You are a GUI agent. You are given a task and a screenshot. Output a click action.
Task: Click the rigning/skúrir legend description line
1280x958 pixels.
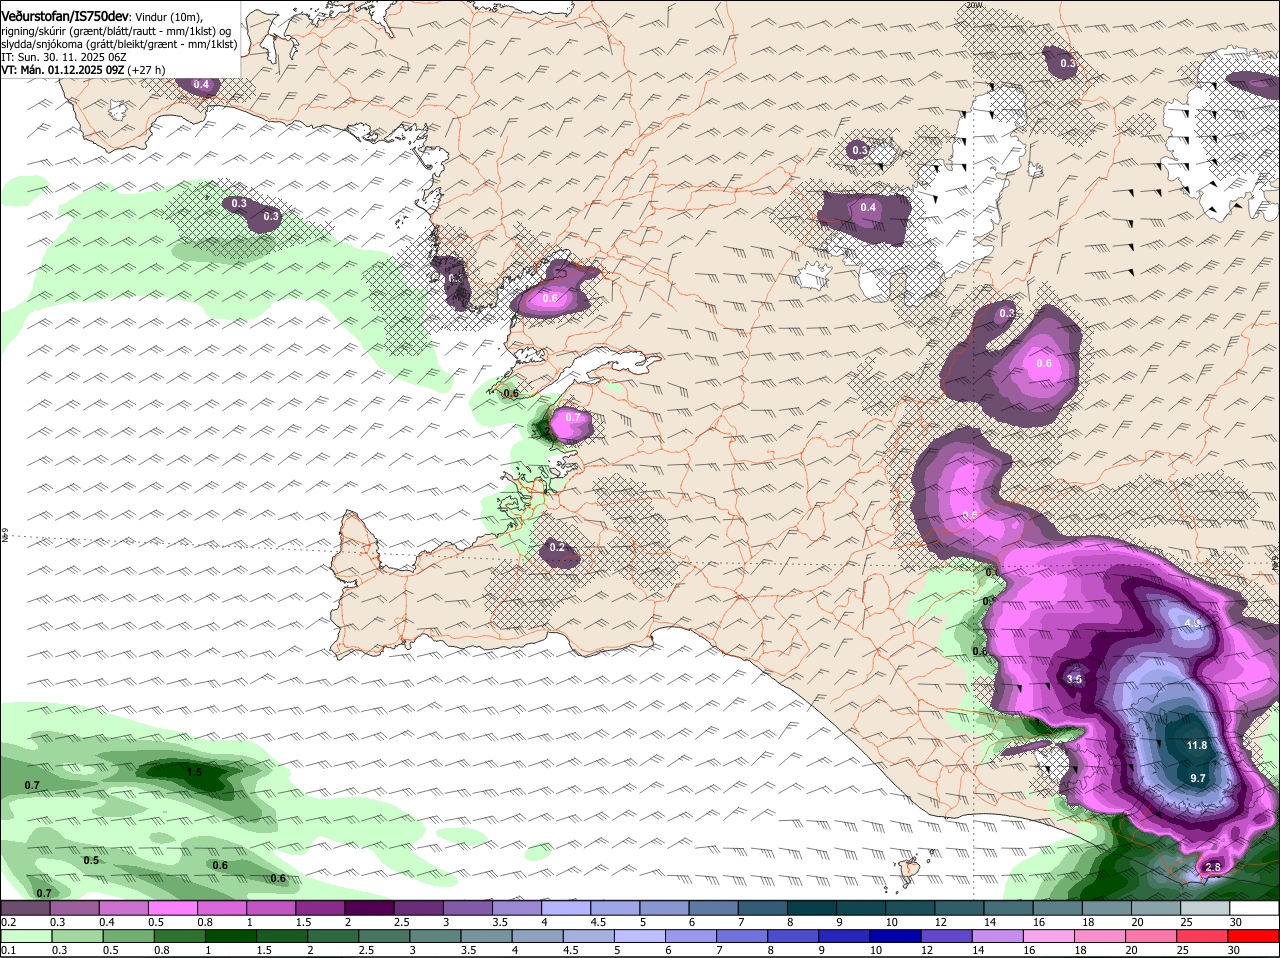tap(116, 31)
